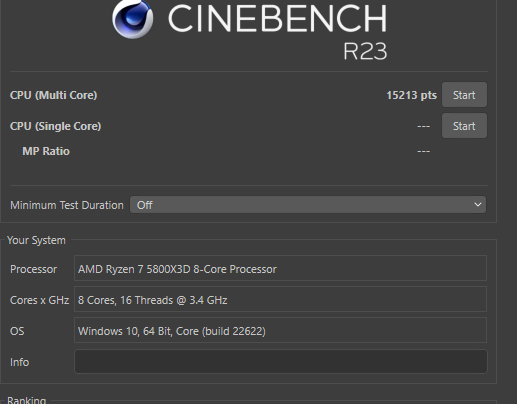Click the MP Ratio label
517x404 pixels.
pyautogui.click(x=46, y=151)
